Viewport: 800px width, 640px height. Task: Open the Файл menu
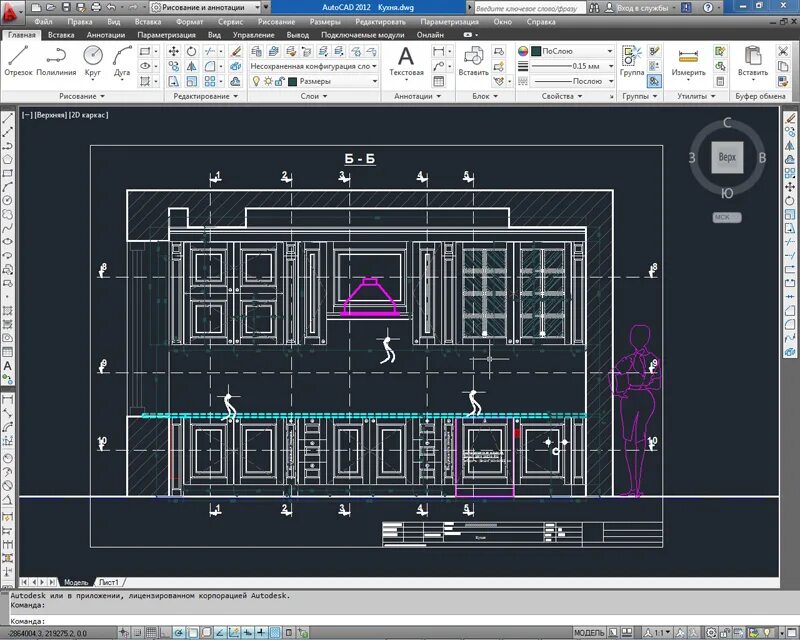[x=43, y=22]
